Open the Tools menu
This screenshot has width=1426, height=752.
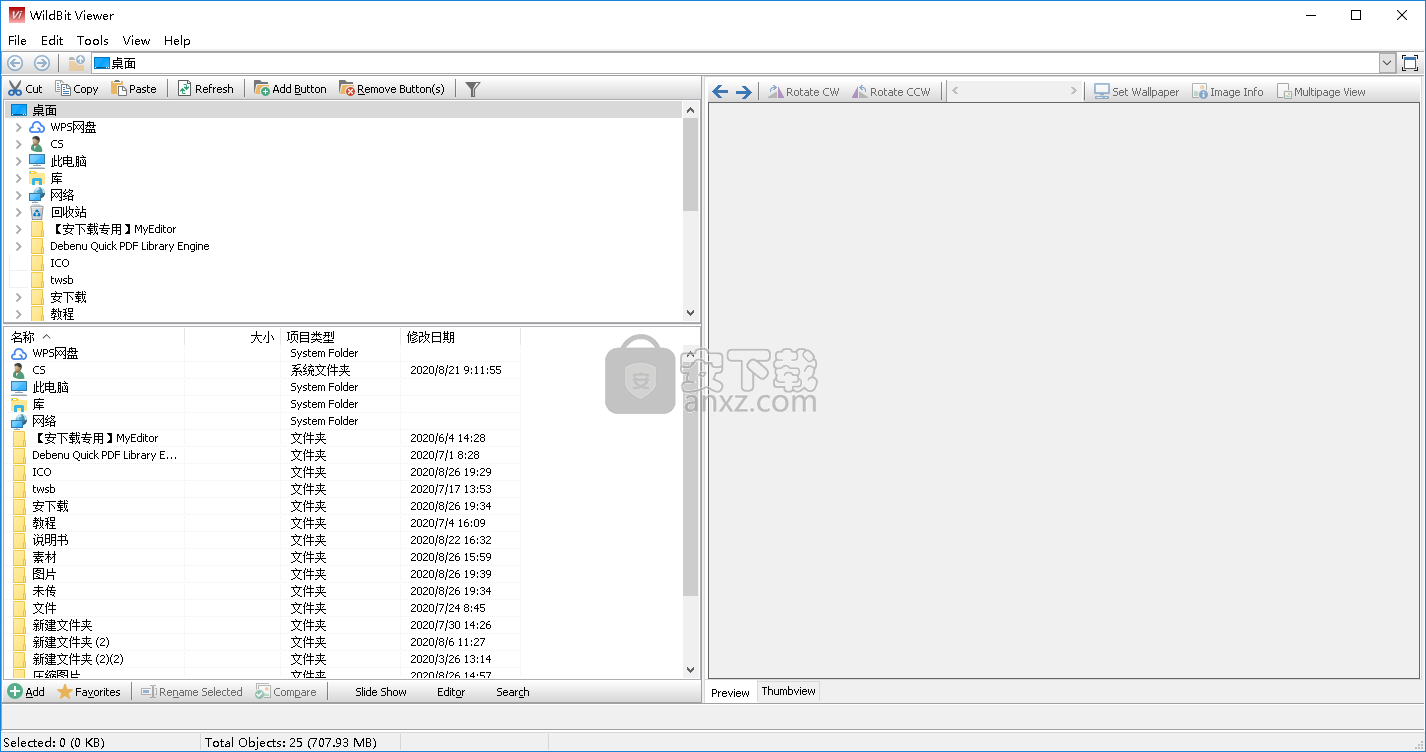pyautogui.click(x=92, y=40)
